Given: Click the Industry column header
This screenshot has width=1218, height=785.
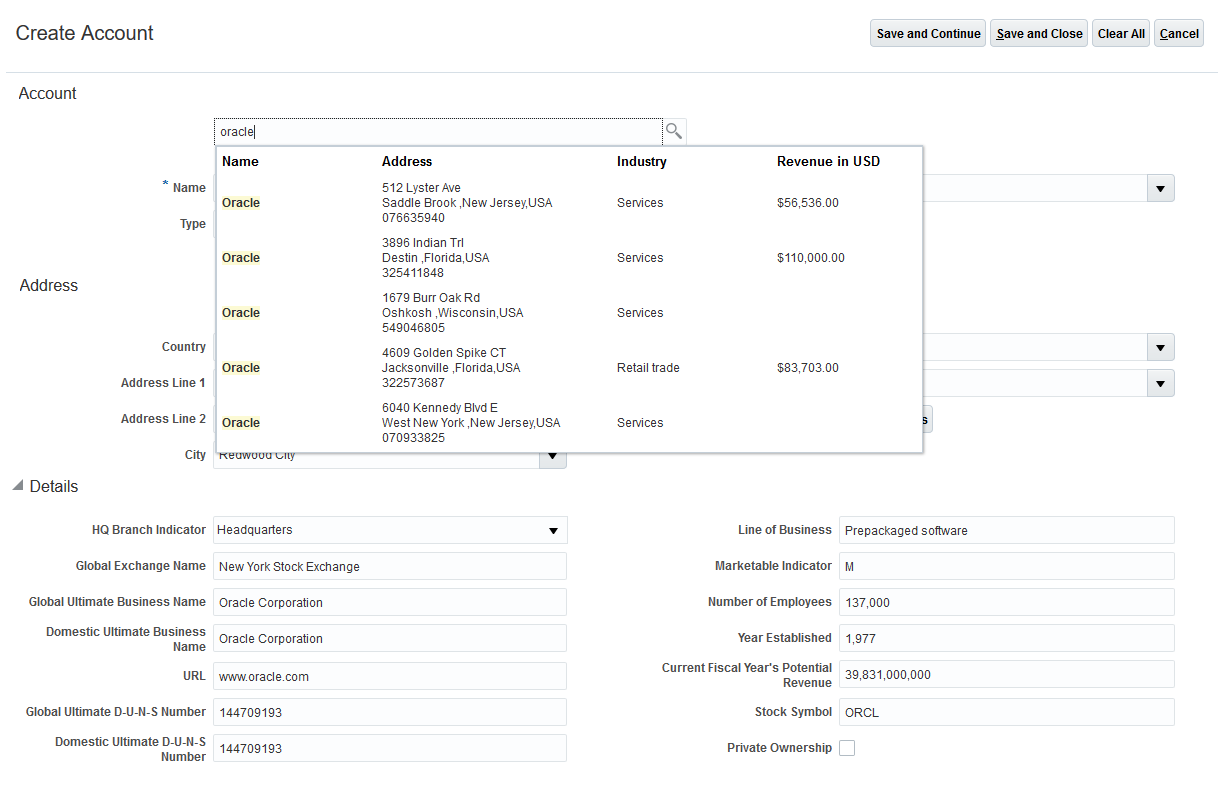Looking at the screenshot, I should point(642,161).
